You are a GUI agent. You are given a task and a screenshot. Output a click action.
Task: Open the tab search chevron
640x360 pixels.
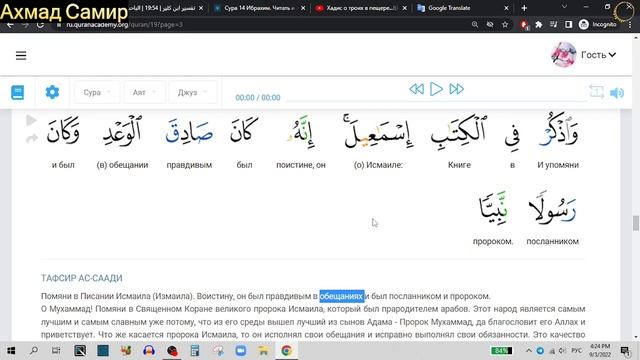tap(564, 7)
